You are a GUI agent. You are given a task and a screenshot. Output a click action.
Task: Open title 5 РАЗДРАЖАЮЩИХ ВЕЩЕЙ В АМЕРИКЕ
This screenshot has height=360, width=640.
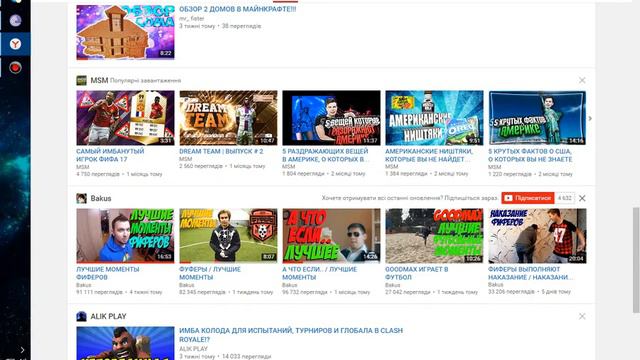(x=325, y=155)
